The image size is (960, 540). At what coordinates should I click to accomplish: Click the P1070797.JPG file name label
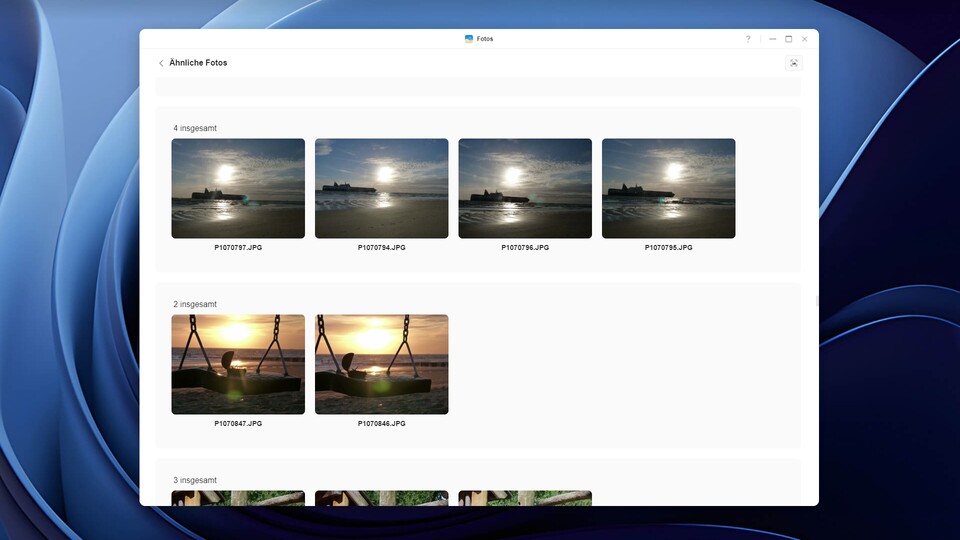238,247
